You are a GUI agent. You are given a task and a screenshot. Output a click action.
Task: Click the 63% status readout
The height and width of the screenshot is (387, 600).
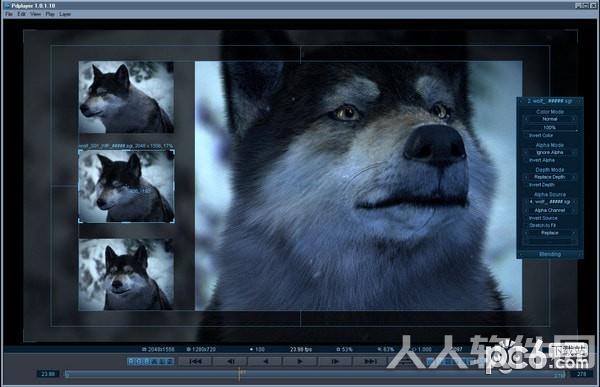click(x=386, y=349)
